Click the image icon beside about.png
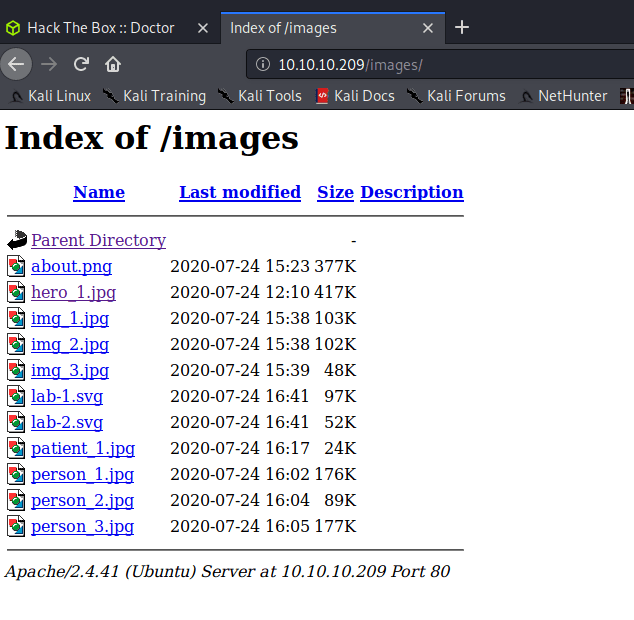Viewport: 634px width, 620px height. [17, 266]
